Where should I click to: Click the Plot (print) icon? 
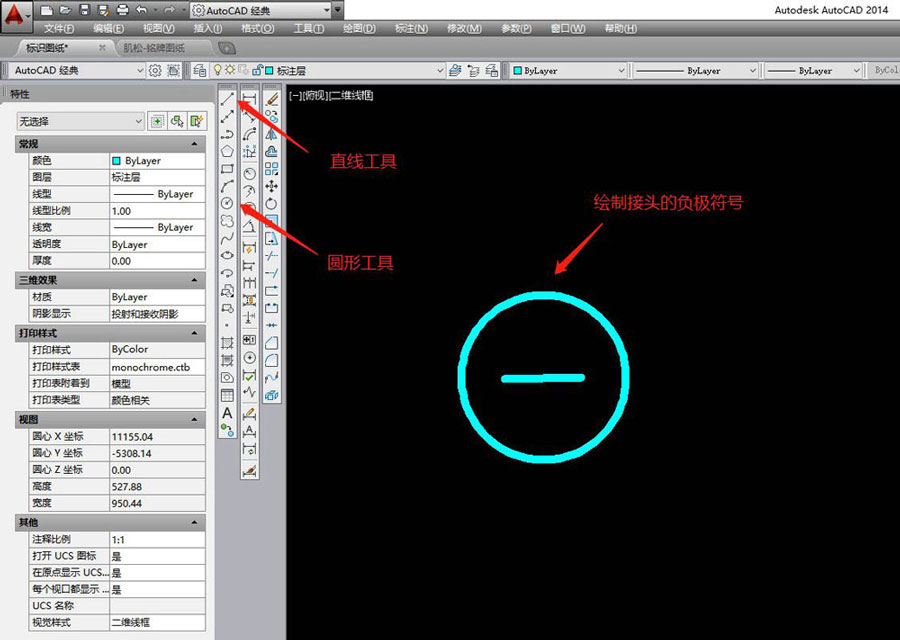pos(122,10)
